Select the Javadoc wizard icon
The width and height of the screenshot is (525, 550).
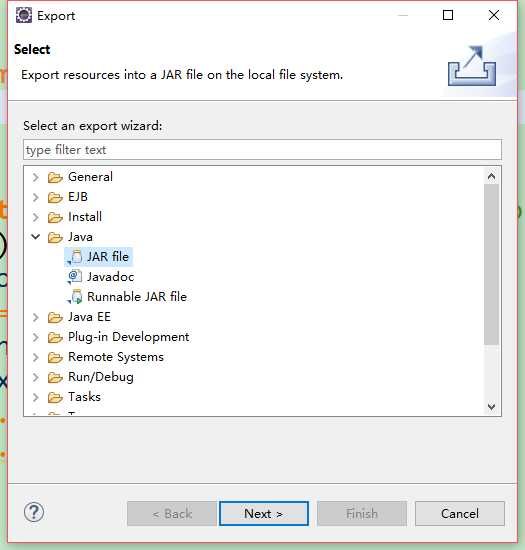coord(75,277)
